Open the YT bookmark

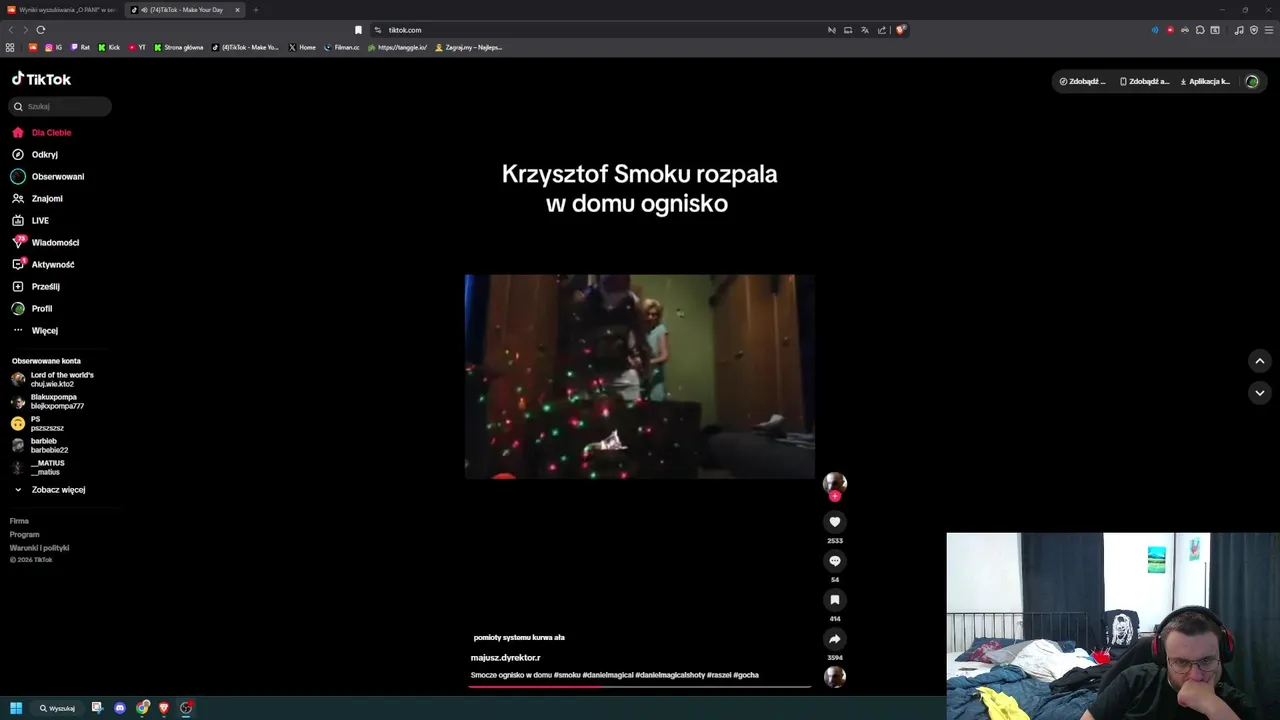click(137, 47)
